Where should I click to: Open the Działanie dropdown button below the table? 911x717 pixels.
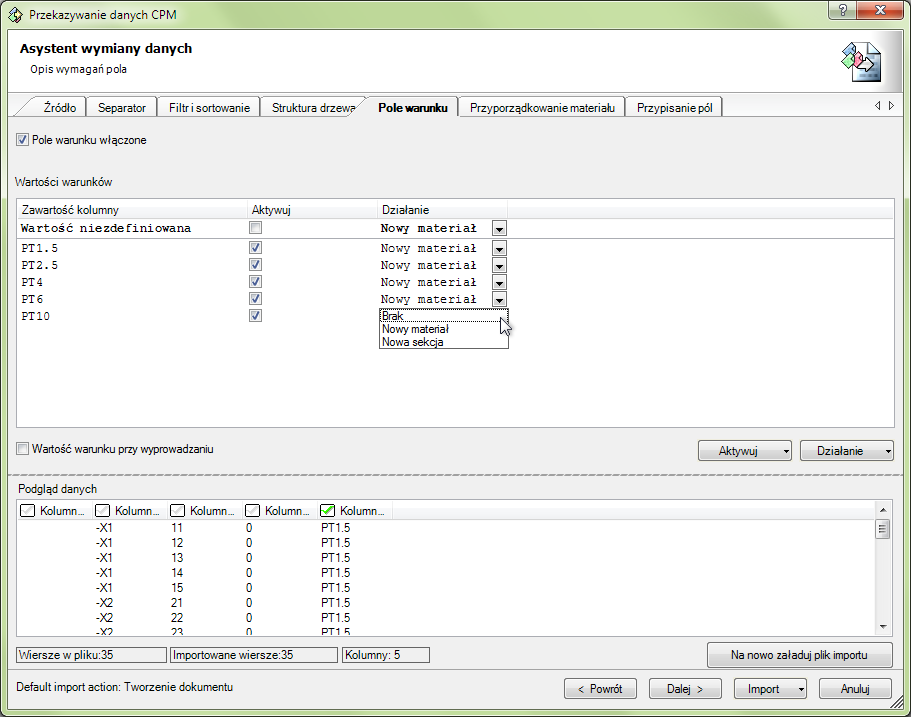[x=847, y=451]
